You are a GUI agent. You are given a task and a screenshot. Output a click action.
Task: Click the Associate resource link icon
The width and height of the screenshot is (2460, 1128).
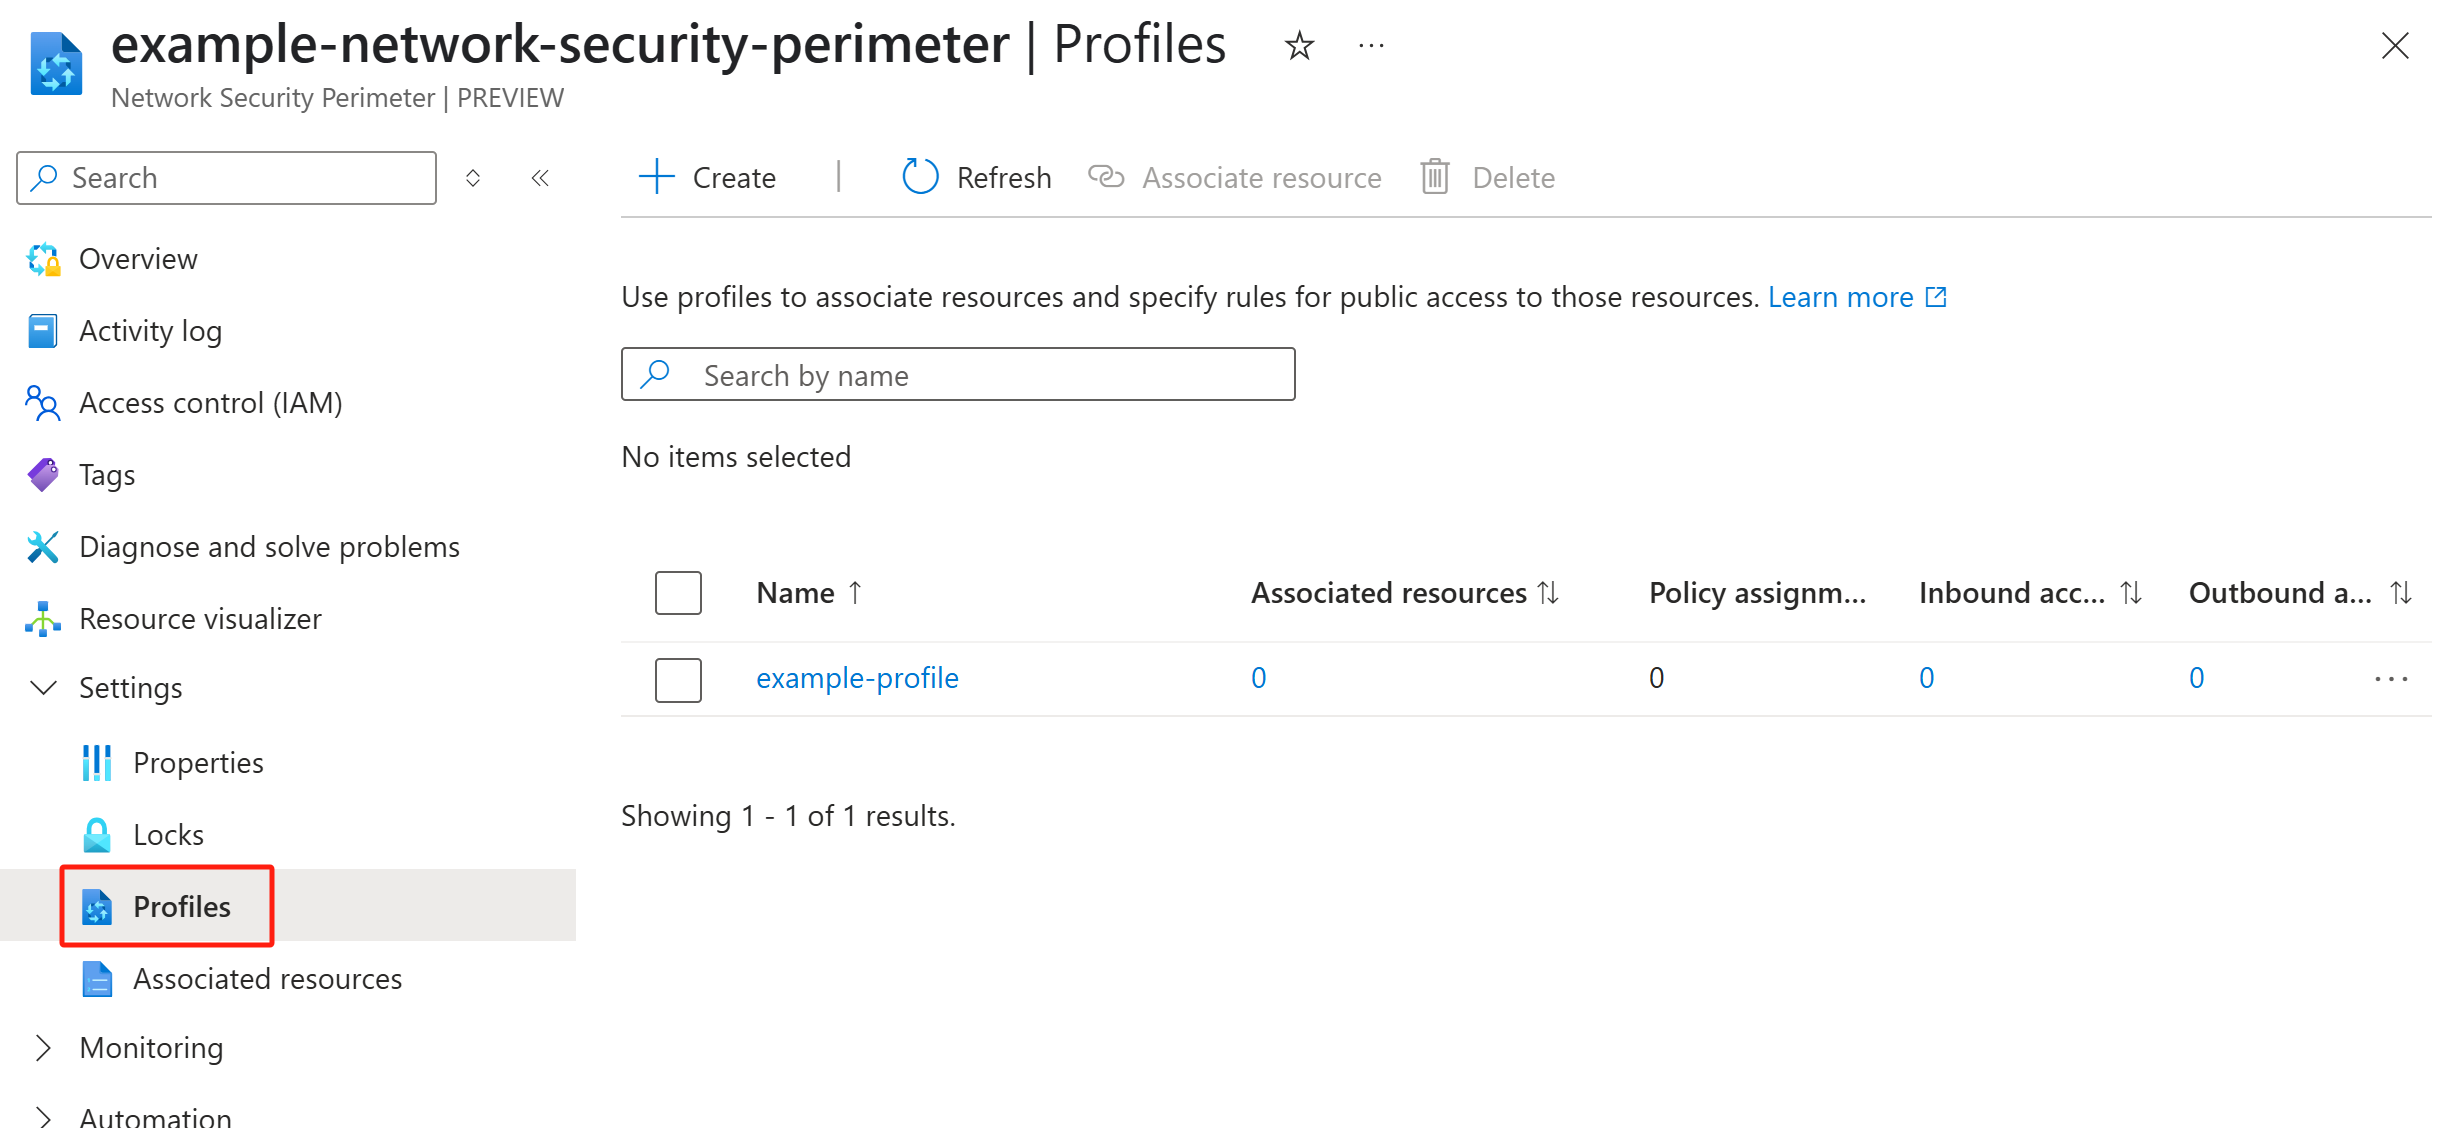coord(1106,177)
